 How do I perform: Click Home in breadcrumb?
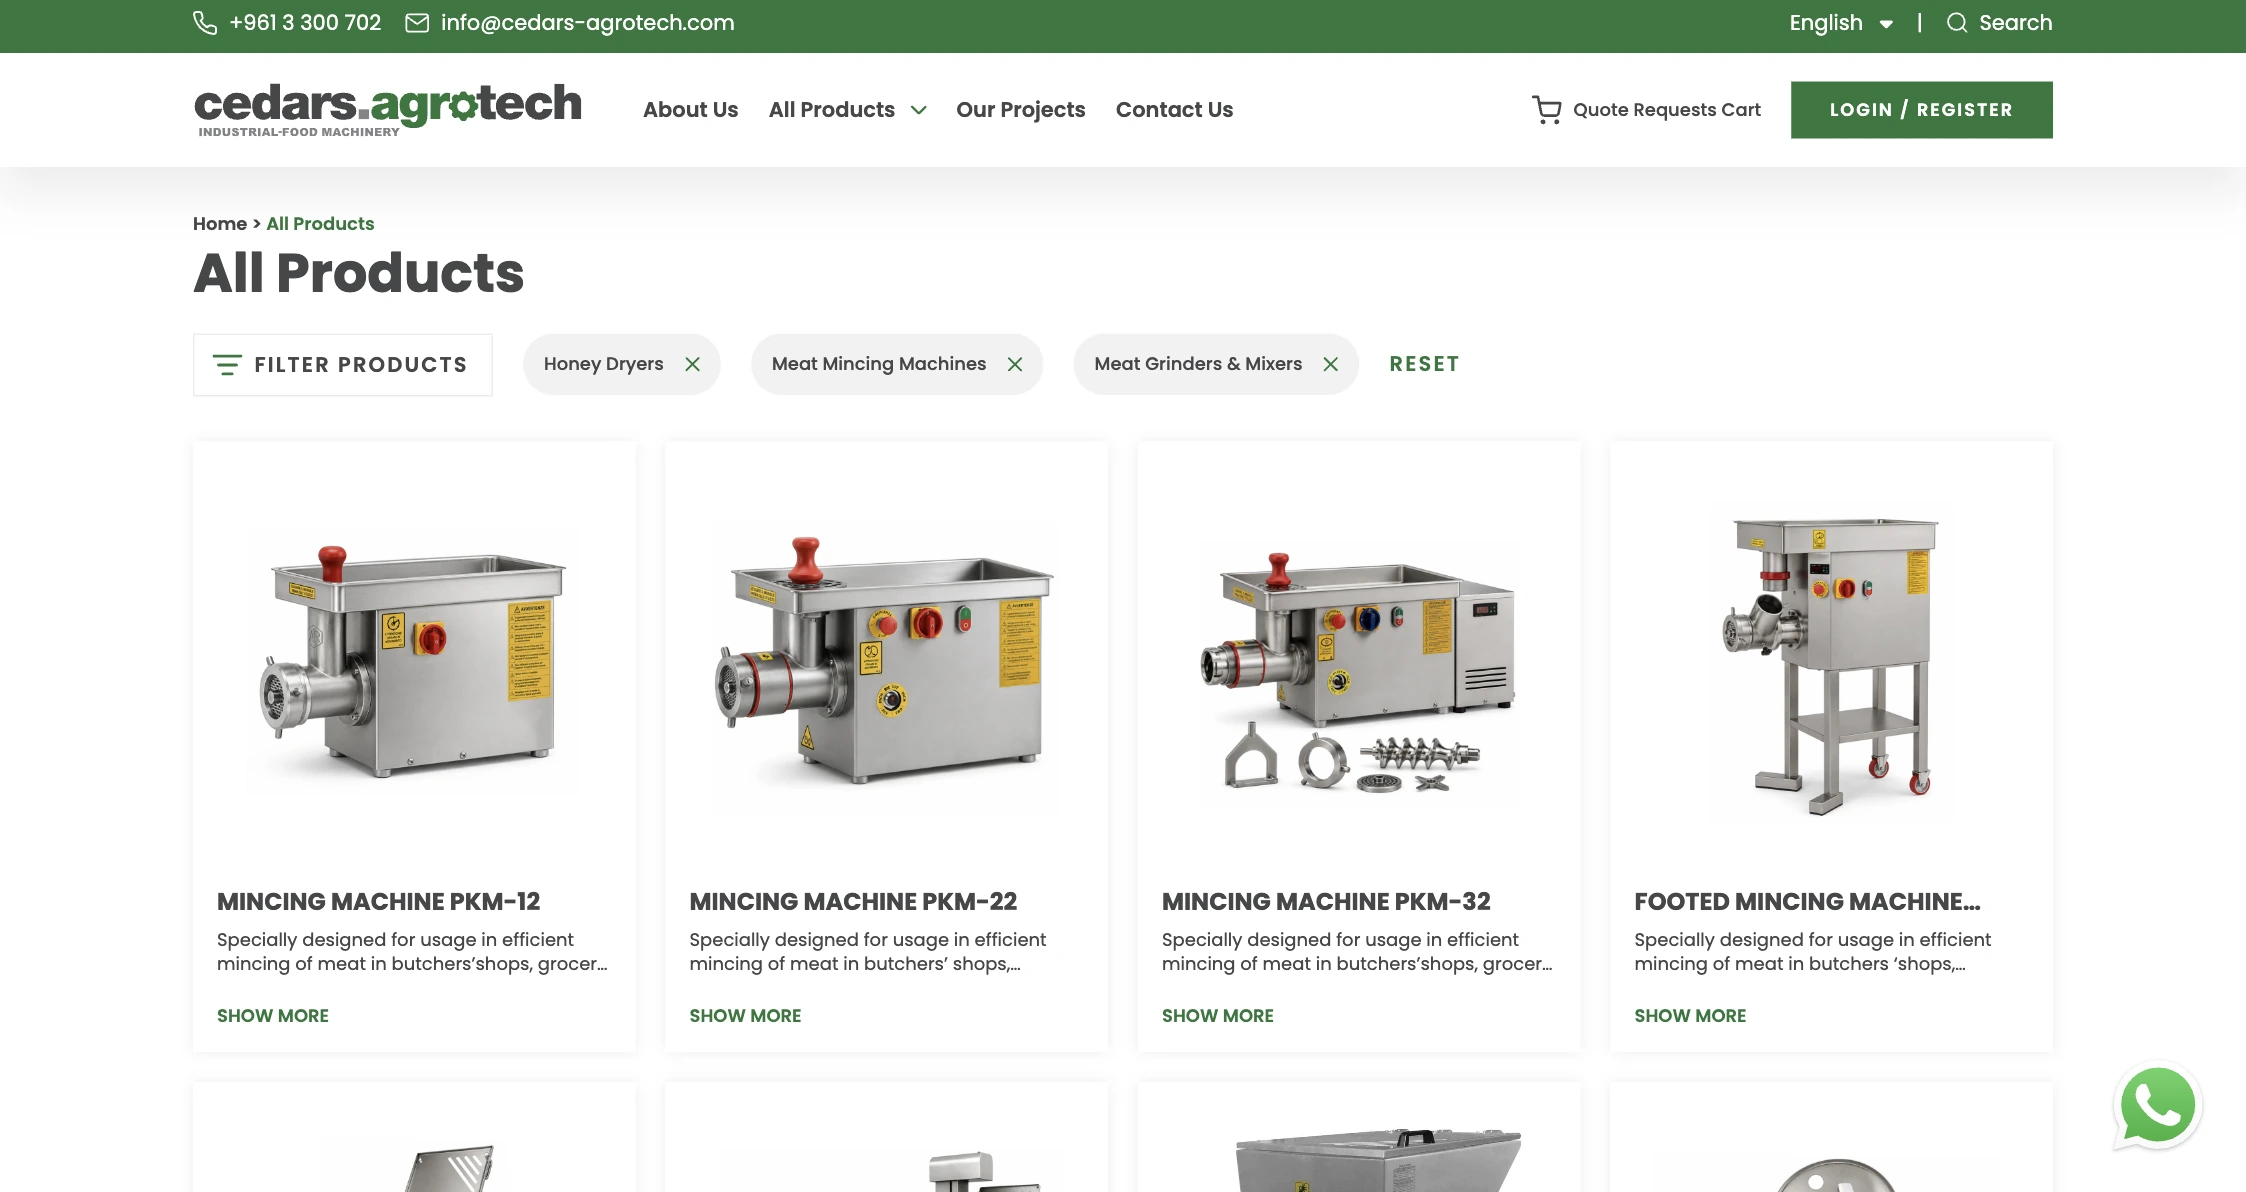[x=220, y=224]
